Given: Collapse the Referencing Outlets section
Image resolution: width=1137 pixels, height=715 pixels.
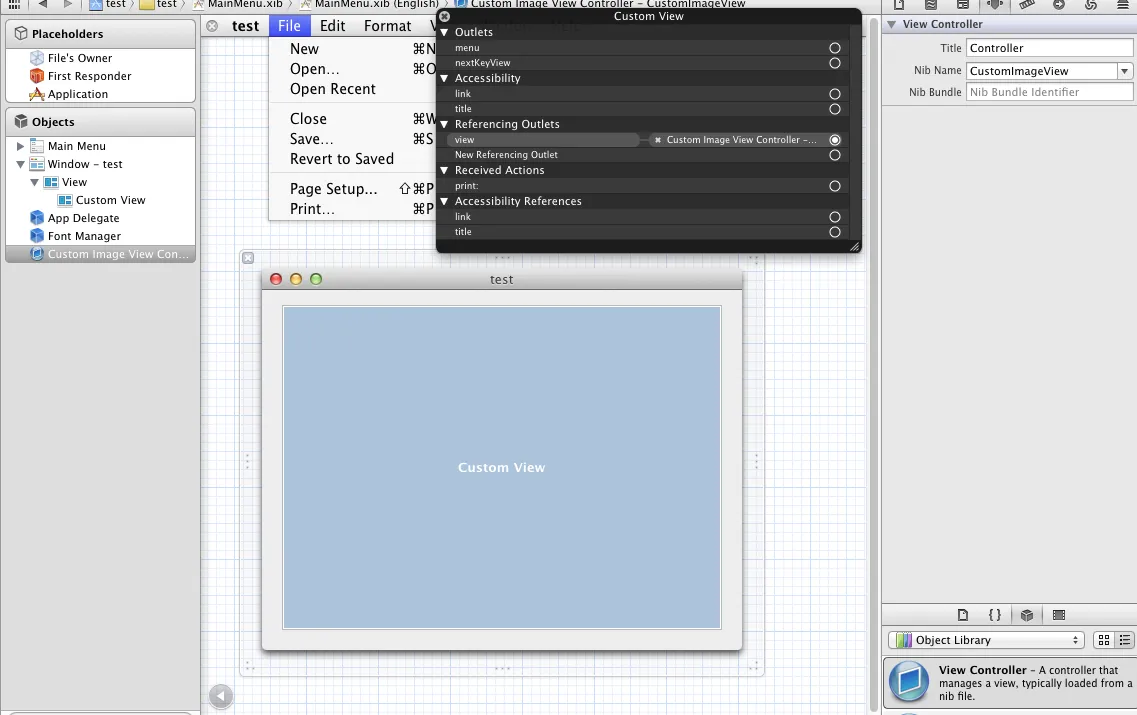Looking at the screenshot, I should click(x=445, y=125).
